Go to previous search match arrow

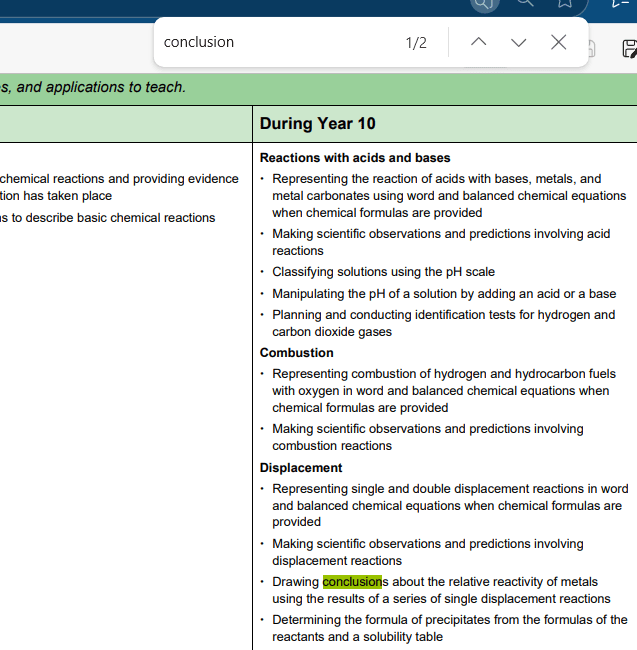[479, 42]
